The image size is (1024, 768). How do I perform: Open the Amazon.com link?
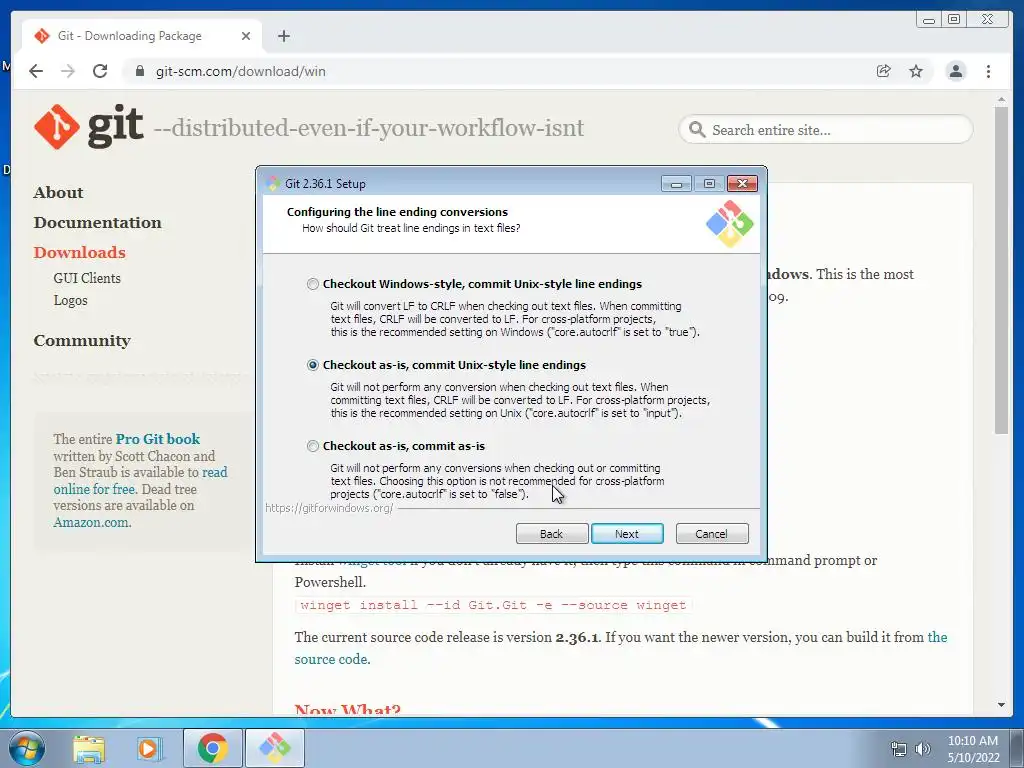[91, 522]
